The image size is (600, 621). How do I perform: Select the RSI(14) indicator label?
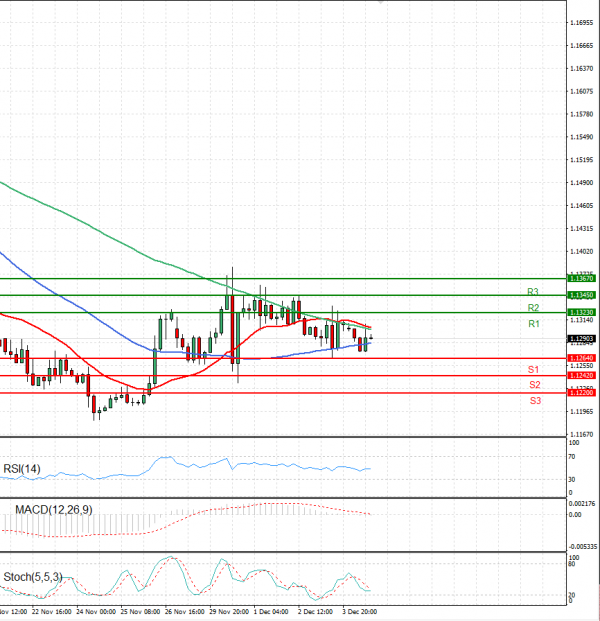21,468
